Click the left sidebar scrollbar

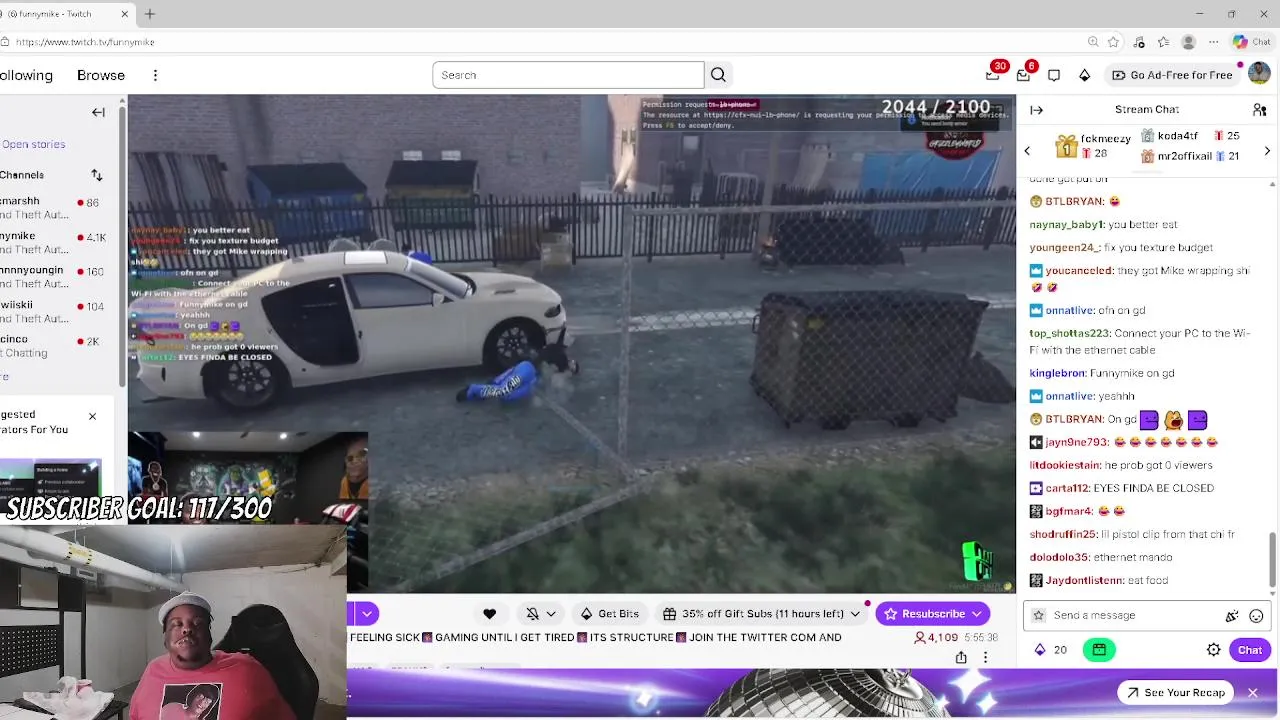pos(123,245)
